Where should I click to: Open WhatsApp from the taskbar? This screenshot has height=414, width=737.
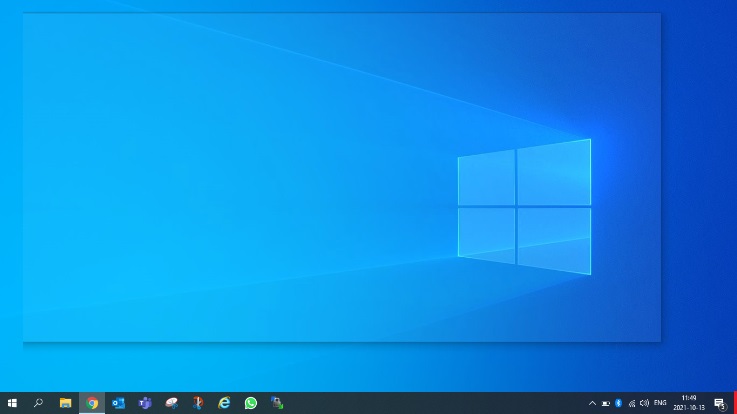tap(251, 403)
